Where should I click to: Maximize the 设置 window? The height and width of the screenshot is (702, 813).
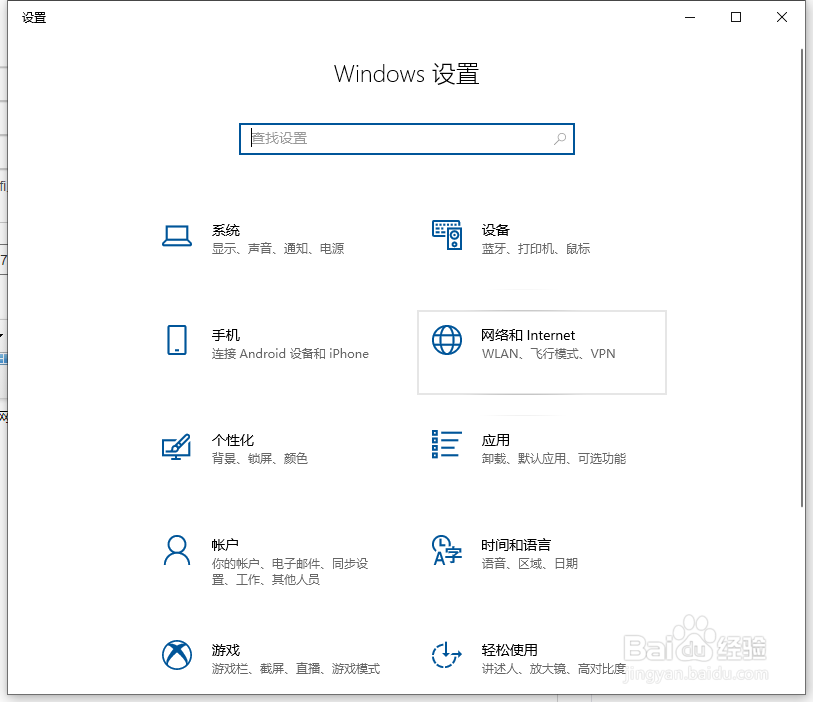click(x=736, y=17)
